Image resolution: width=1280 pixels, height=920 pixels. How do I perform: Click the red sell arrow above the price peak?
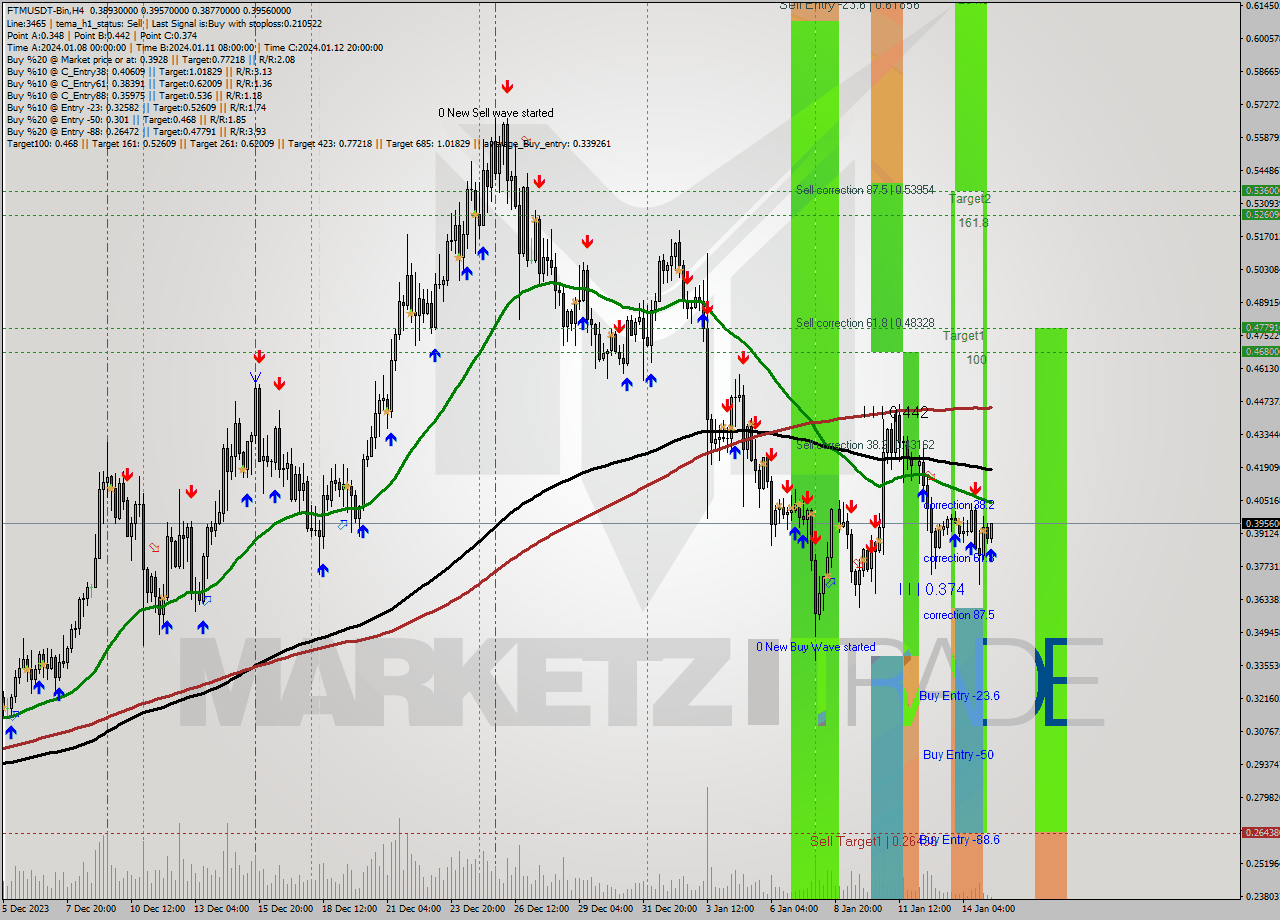tap(508, 87)
